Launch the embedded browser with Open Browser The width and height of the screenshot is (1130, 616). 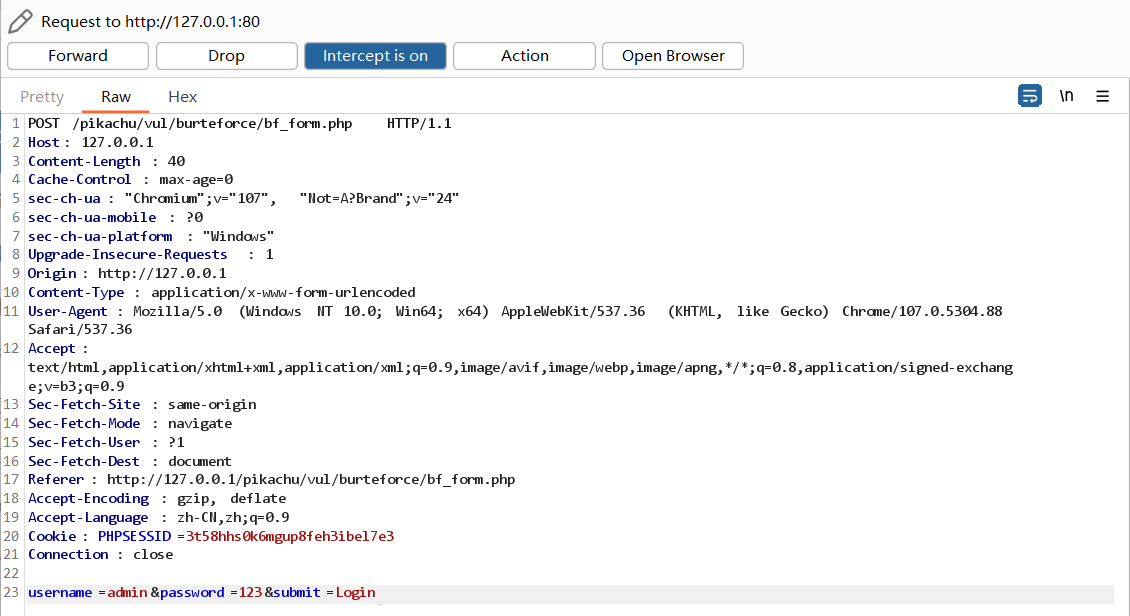tap(672, 56)
